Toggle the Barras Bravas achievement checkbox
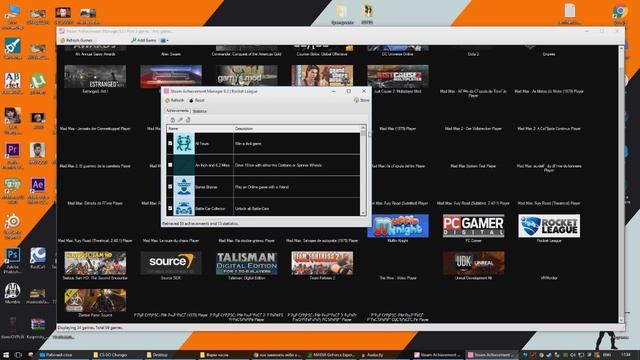Viewport: 640px width, 360px height. tap(170, 187)
